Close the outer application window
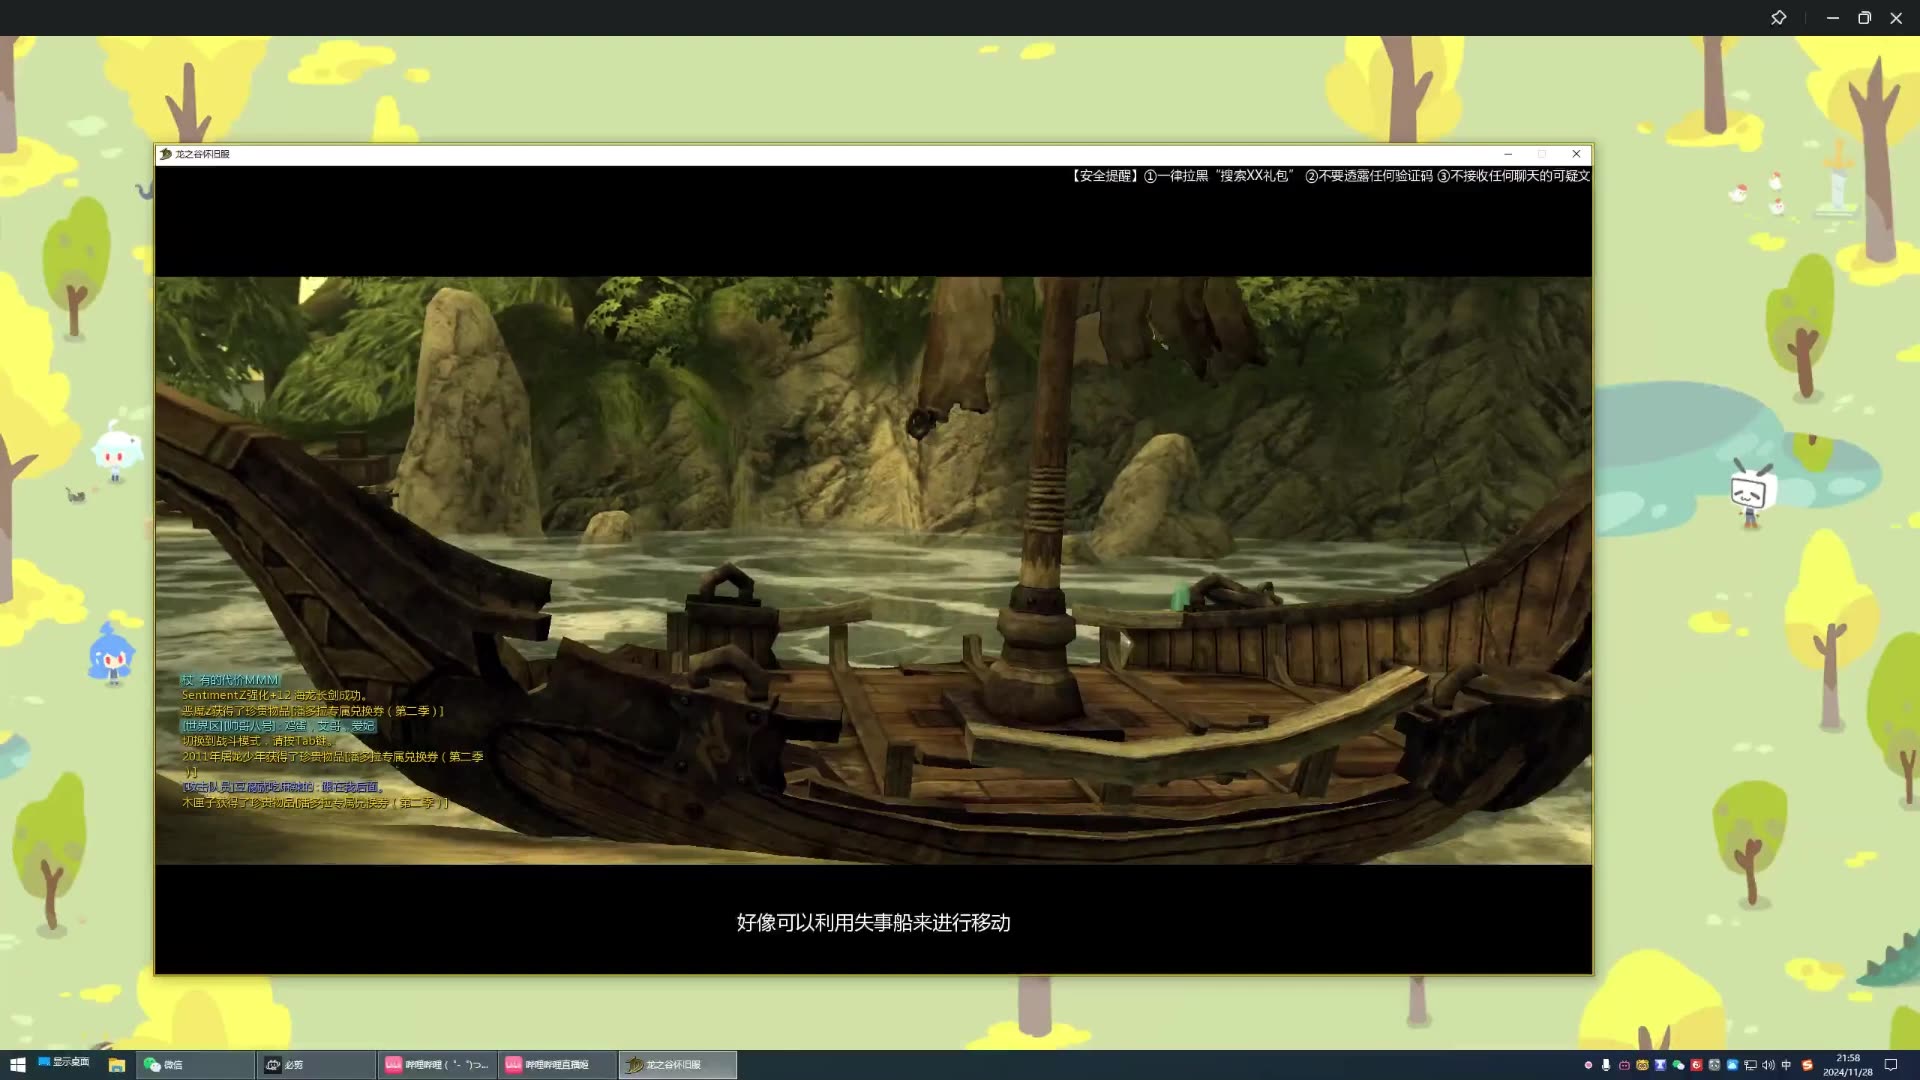Screen dimensions: 1920x1080 pyautogui.click(x=1896, y=18)
